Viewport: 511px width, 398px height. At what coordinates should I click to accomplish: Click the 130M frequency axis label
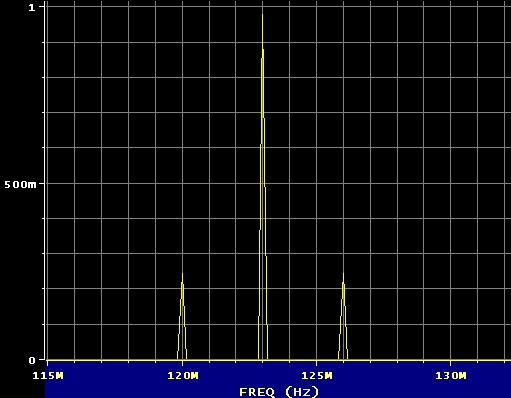pos(451,376)
